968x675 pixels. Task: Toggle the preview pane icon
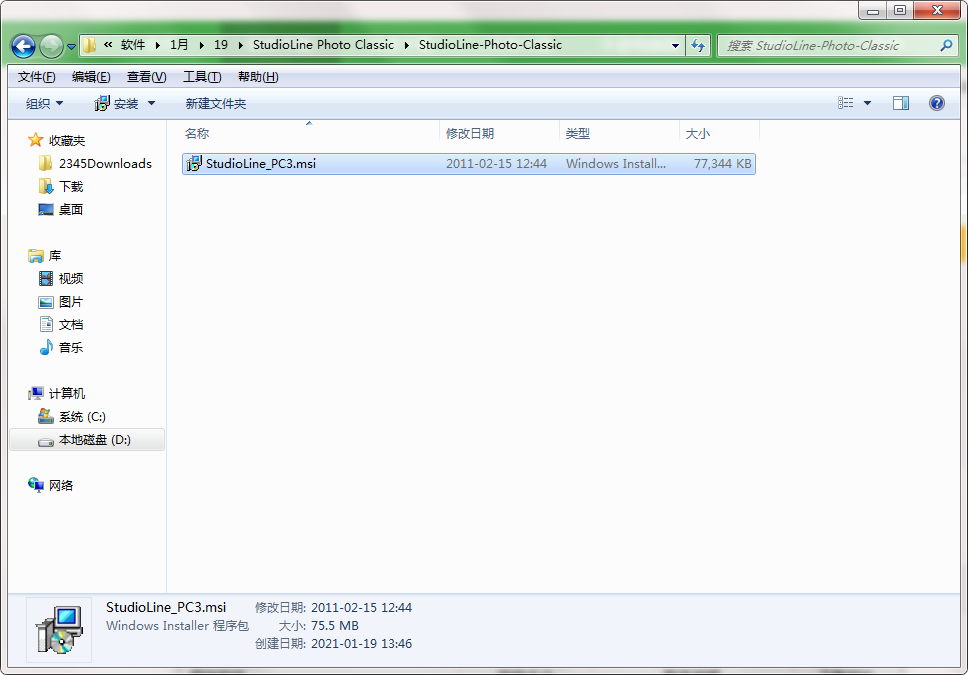pyautogui.click(x=901, y=103)
